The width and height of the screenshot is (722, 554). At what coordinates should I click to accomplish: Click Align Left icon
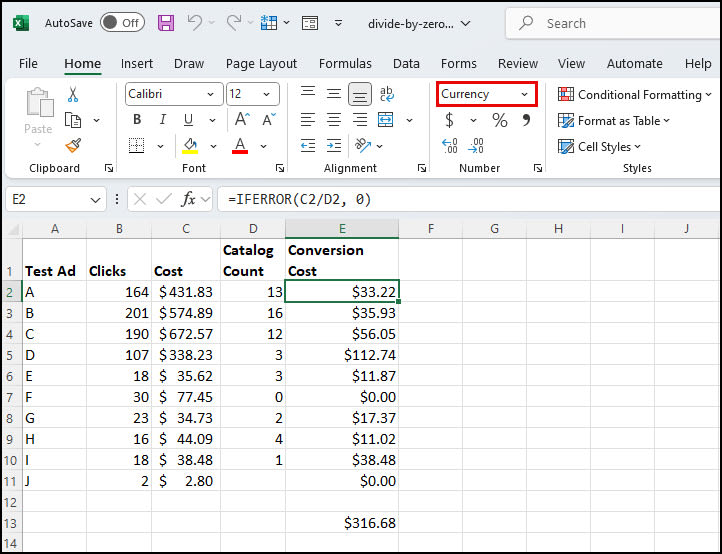[308, 120]
